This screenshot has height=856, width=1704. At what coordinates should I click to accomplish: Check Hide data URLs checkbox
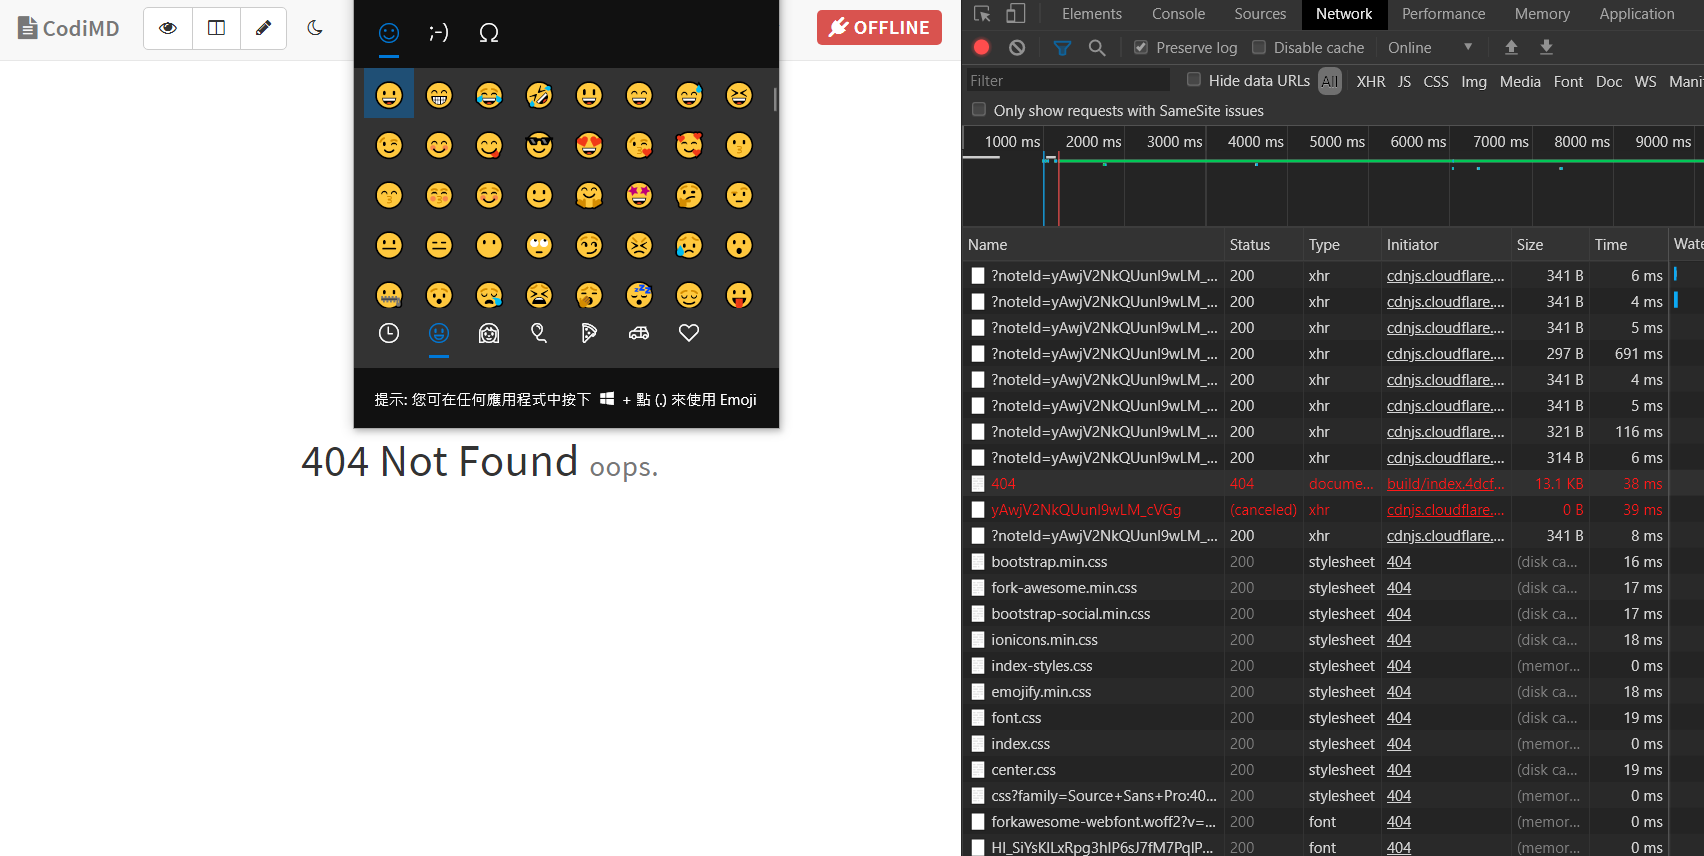(1193, 79)
